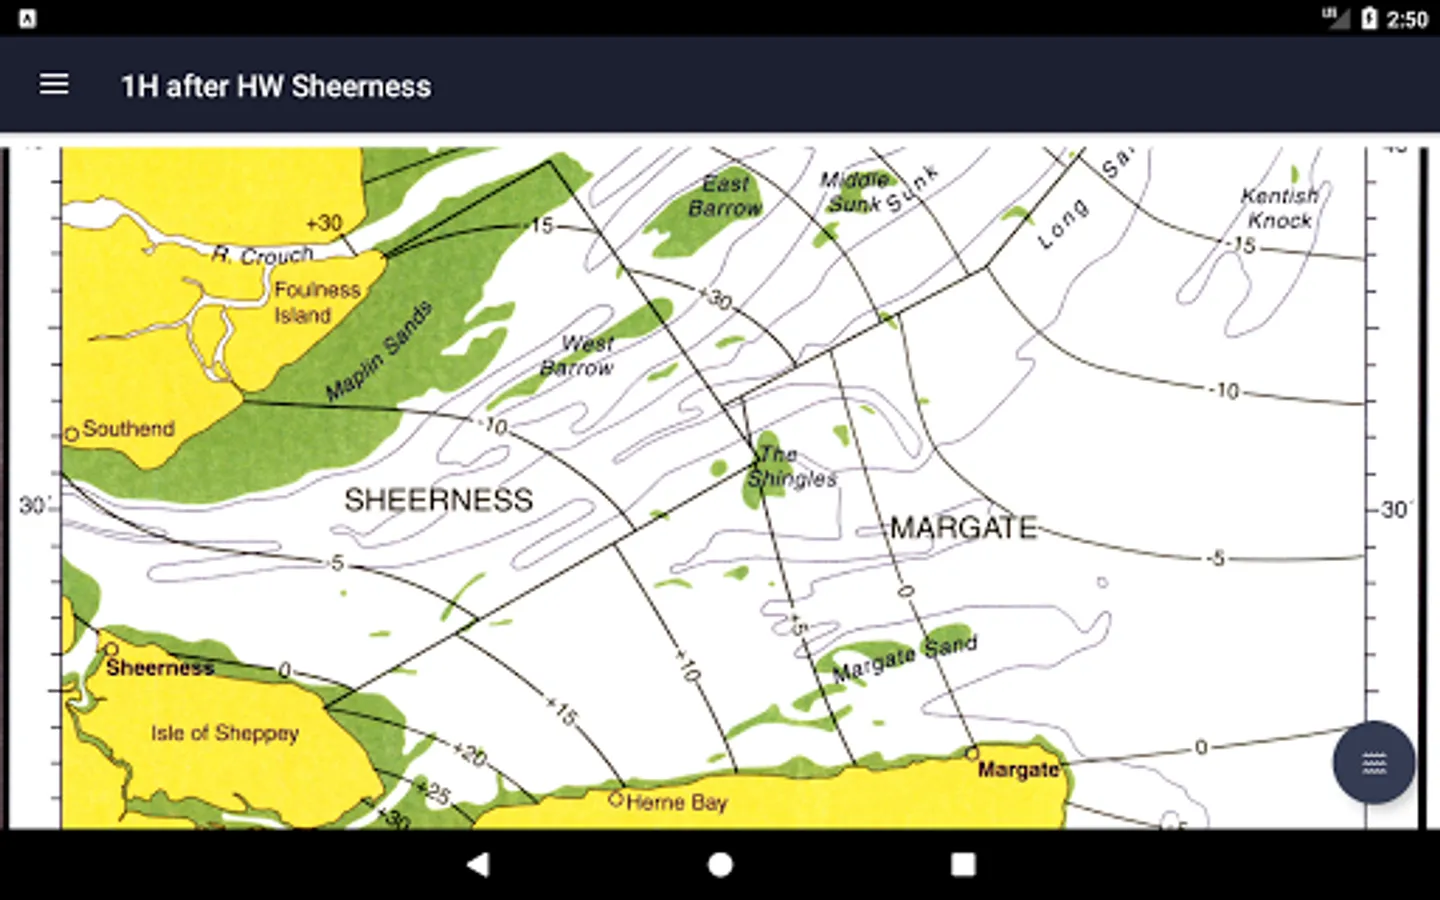Click the '1H after HW Sheerness' title
The height and width of the screenshot is (900, 1440).
[x=276, y=86]
